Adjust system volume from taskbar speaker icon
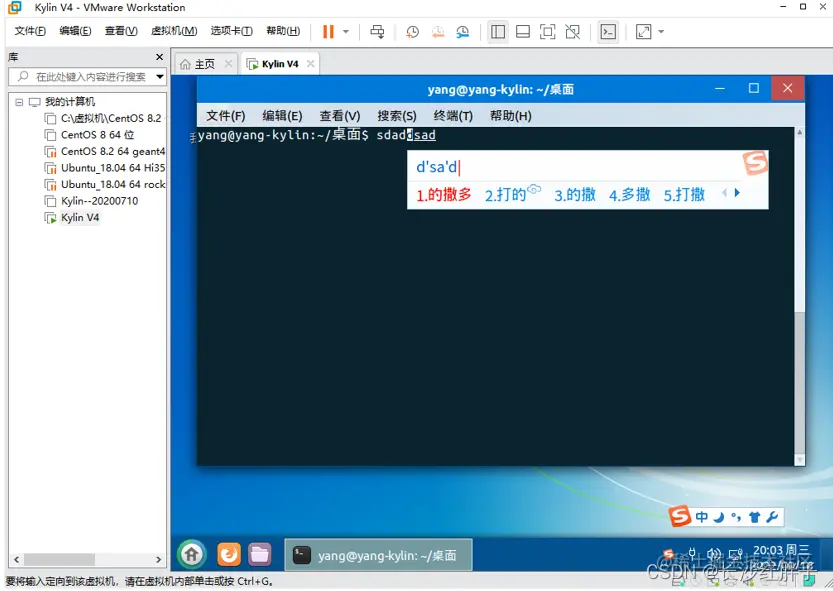833x591 pixels. pos(714,553)
